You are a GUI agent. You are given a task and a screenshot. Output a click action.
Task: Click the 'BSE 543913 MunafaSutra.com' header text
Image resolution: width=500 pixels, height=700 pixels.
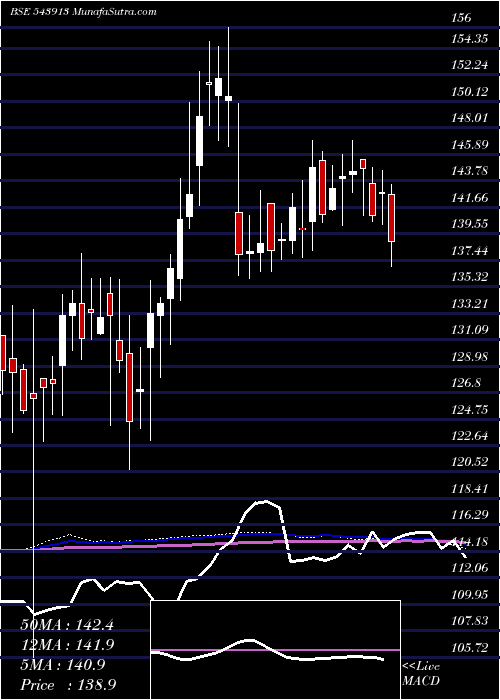click(83, 12)
